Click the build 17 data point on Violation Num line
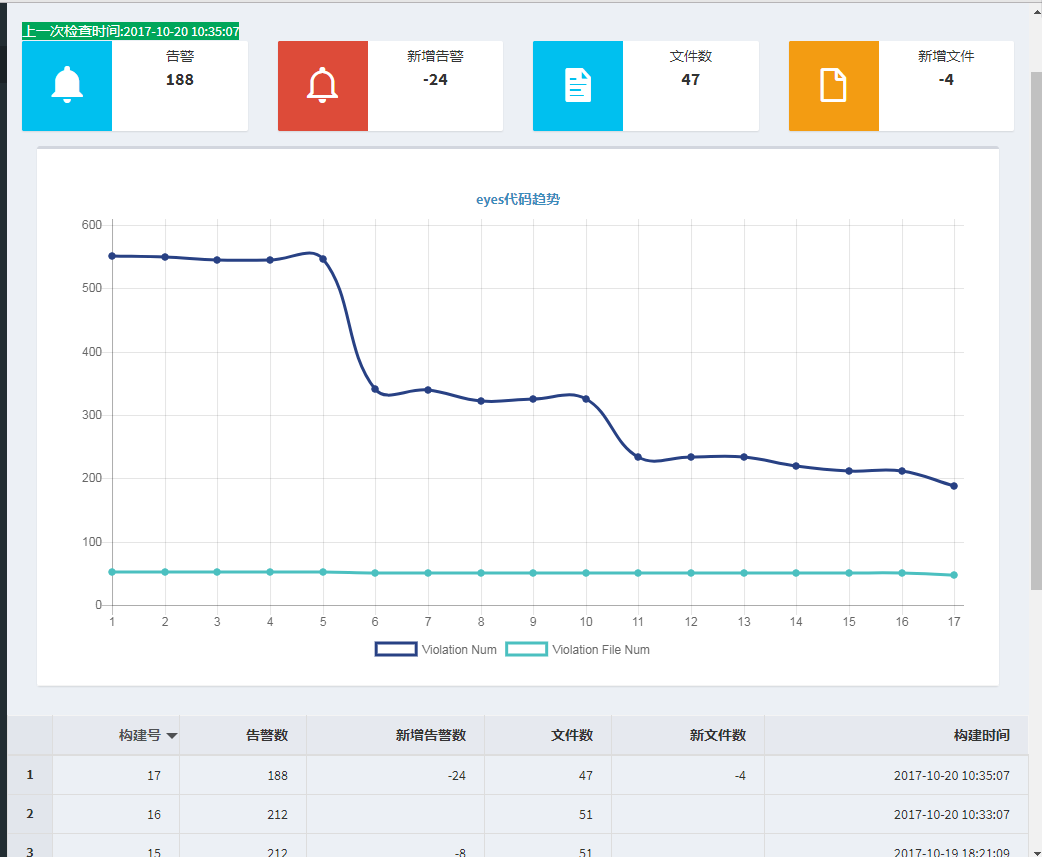1042x857 pixels. [x=954, y=486]
